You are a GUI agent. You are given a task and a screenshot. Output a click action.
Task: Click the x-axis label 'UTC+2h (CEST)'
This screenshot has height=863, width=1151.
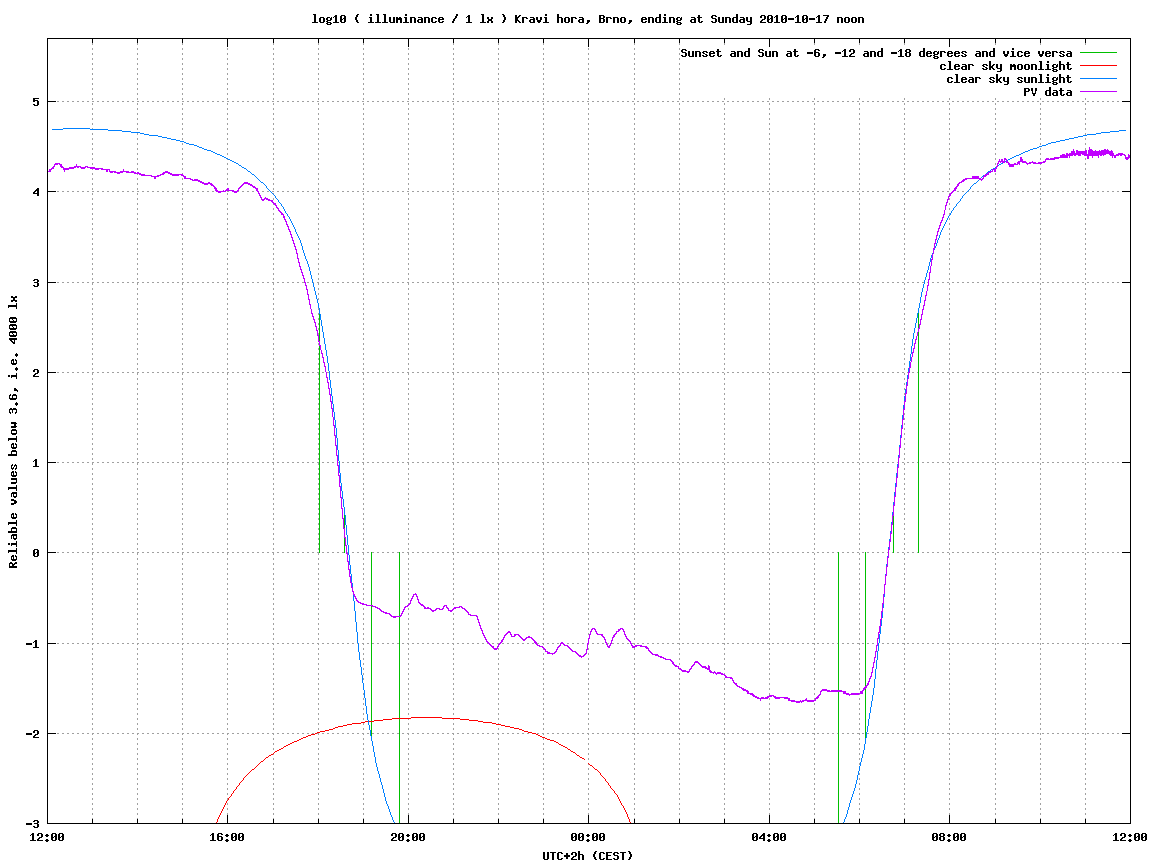coord(587,855)
